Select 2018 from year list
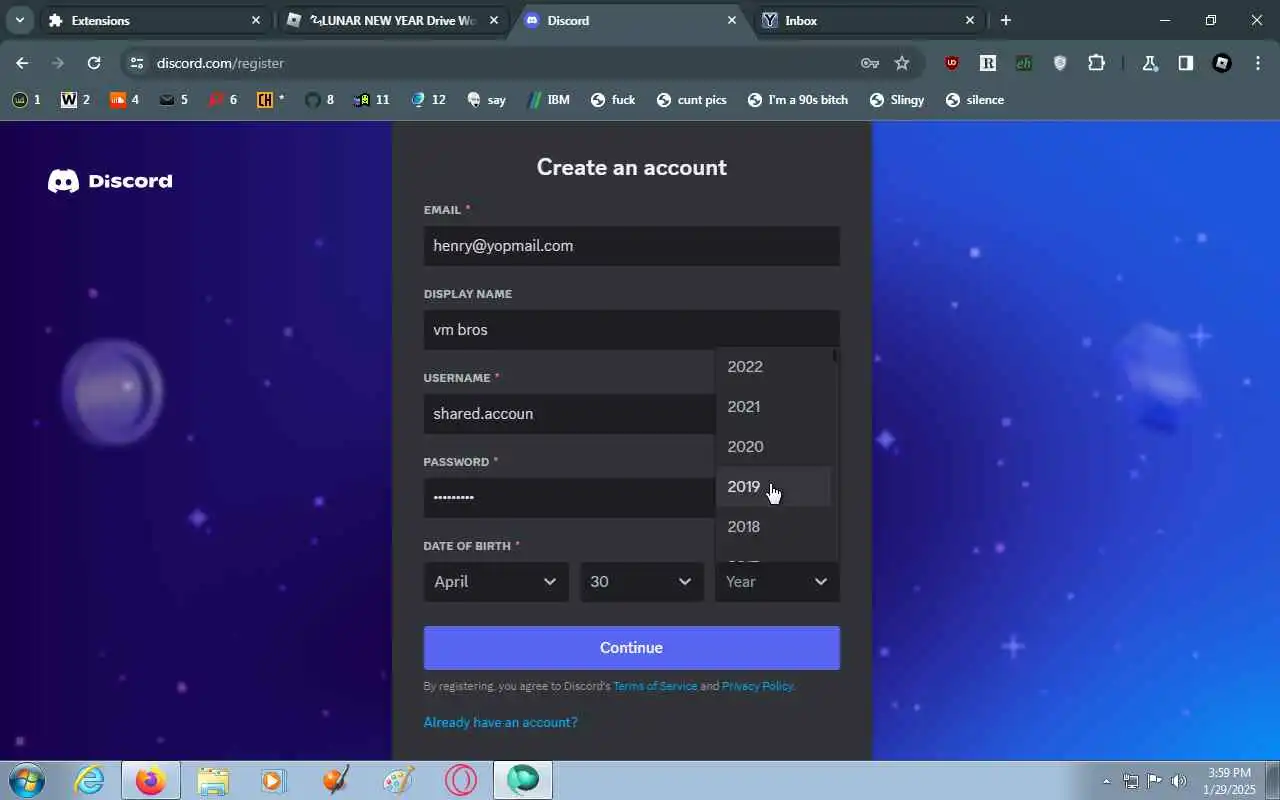This screenshot has height=800, width=1280. coord(773,527)
